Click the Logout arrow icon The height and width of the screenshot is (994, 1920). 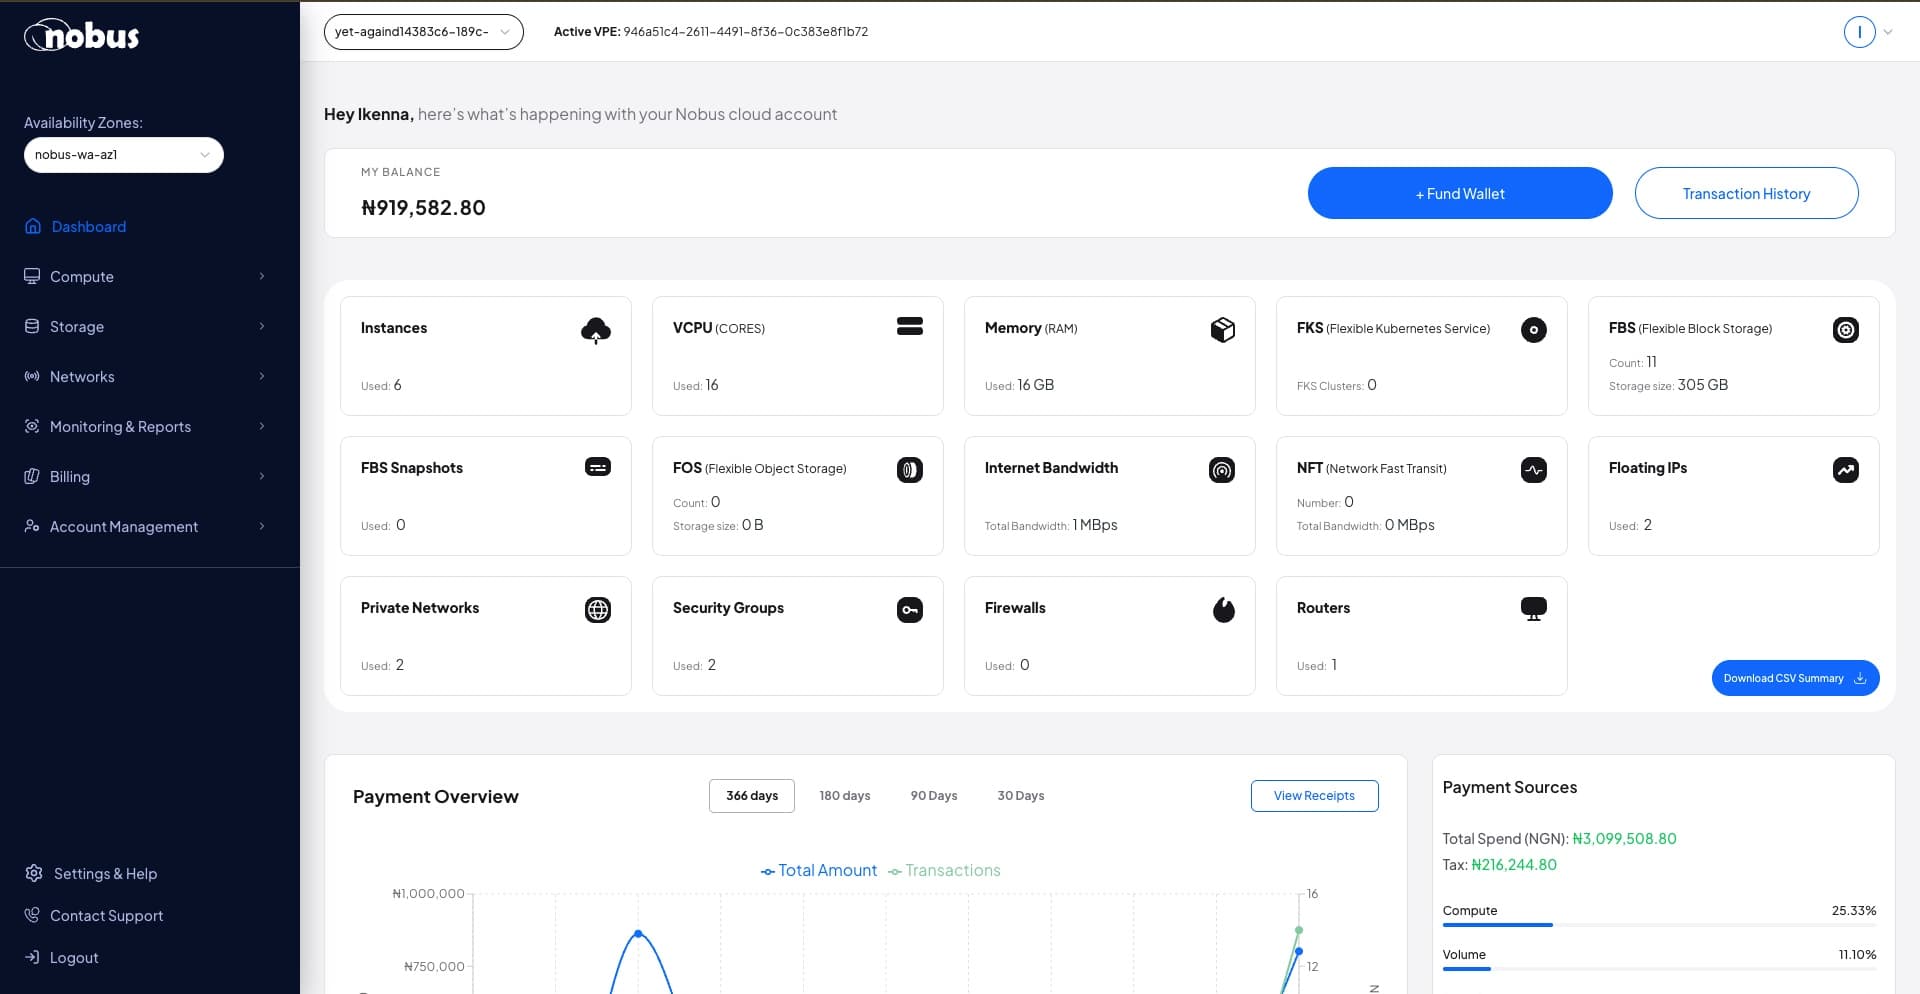click(32, 957)
